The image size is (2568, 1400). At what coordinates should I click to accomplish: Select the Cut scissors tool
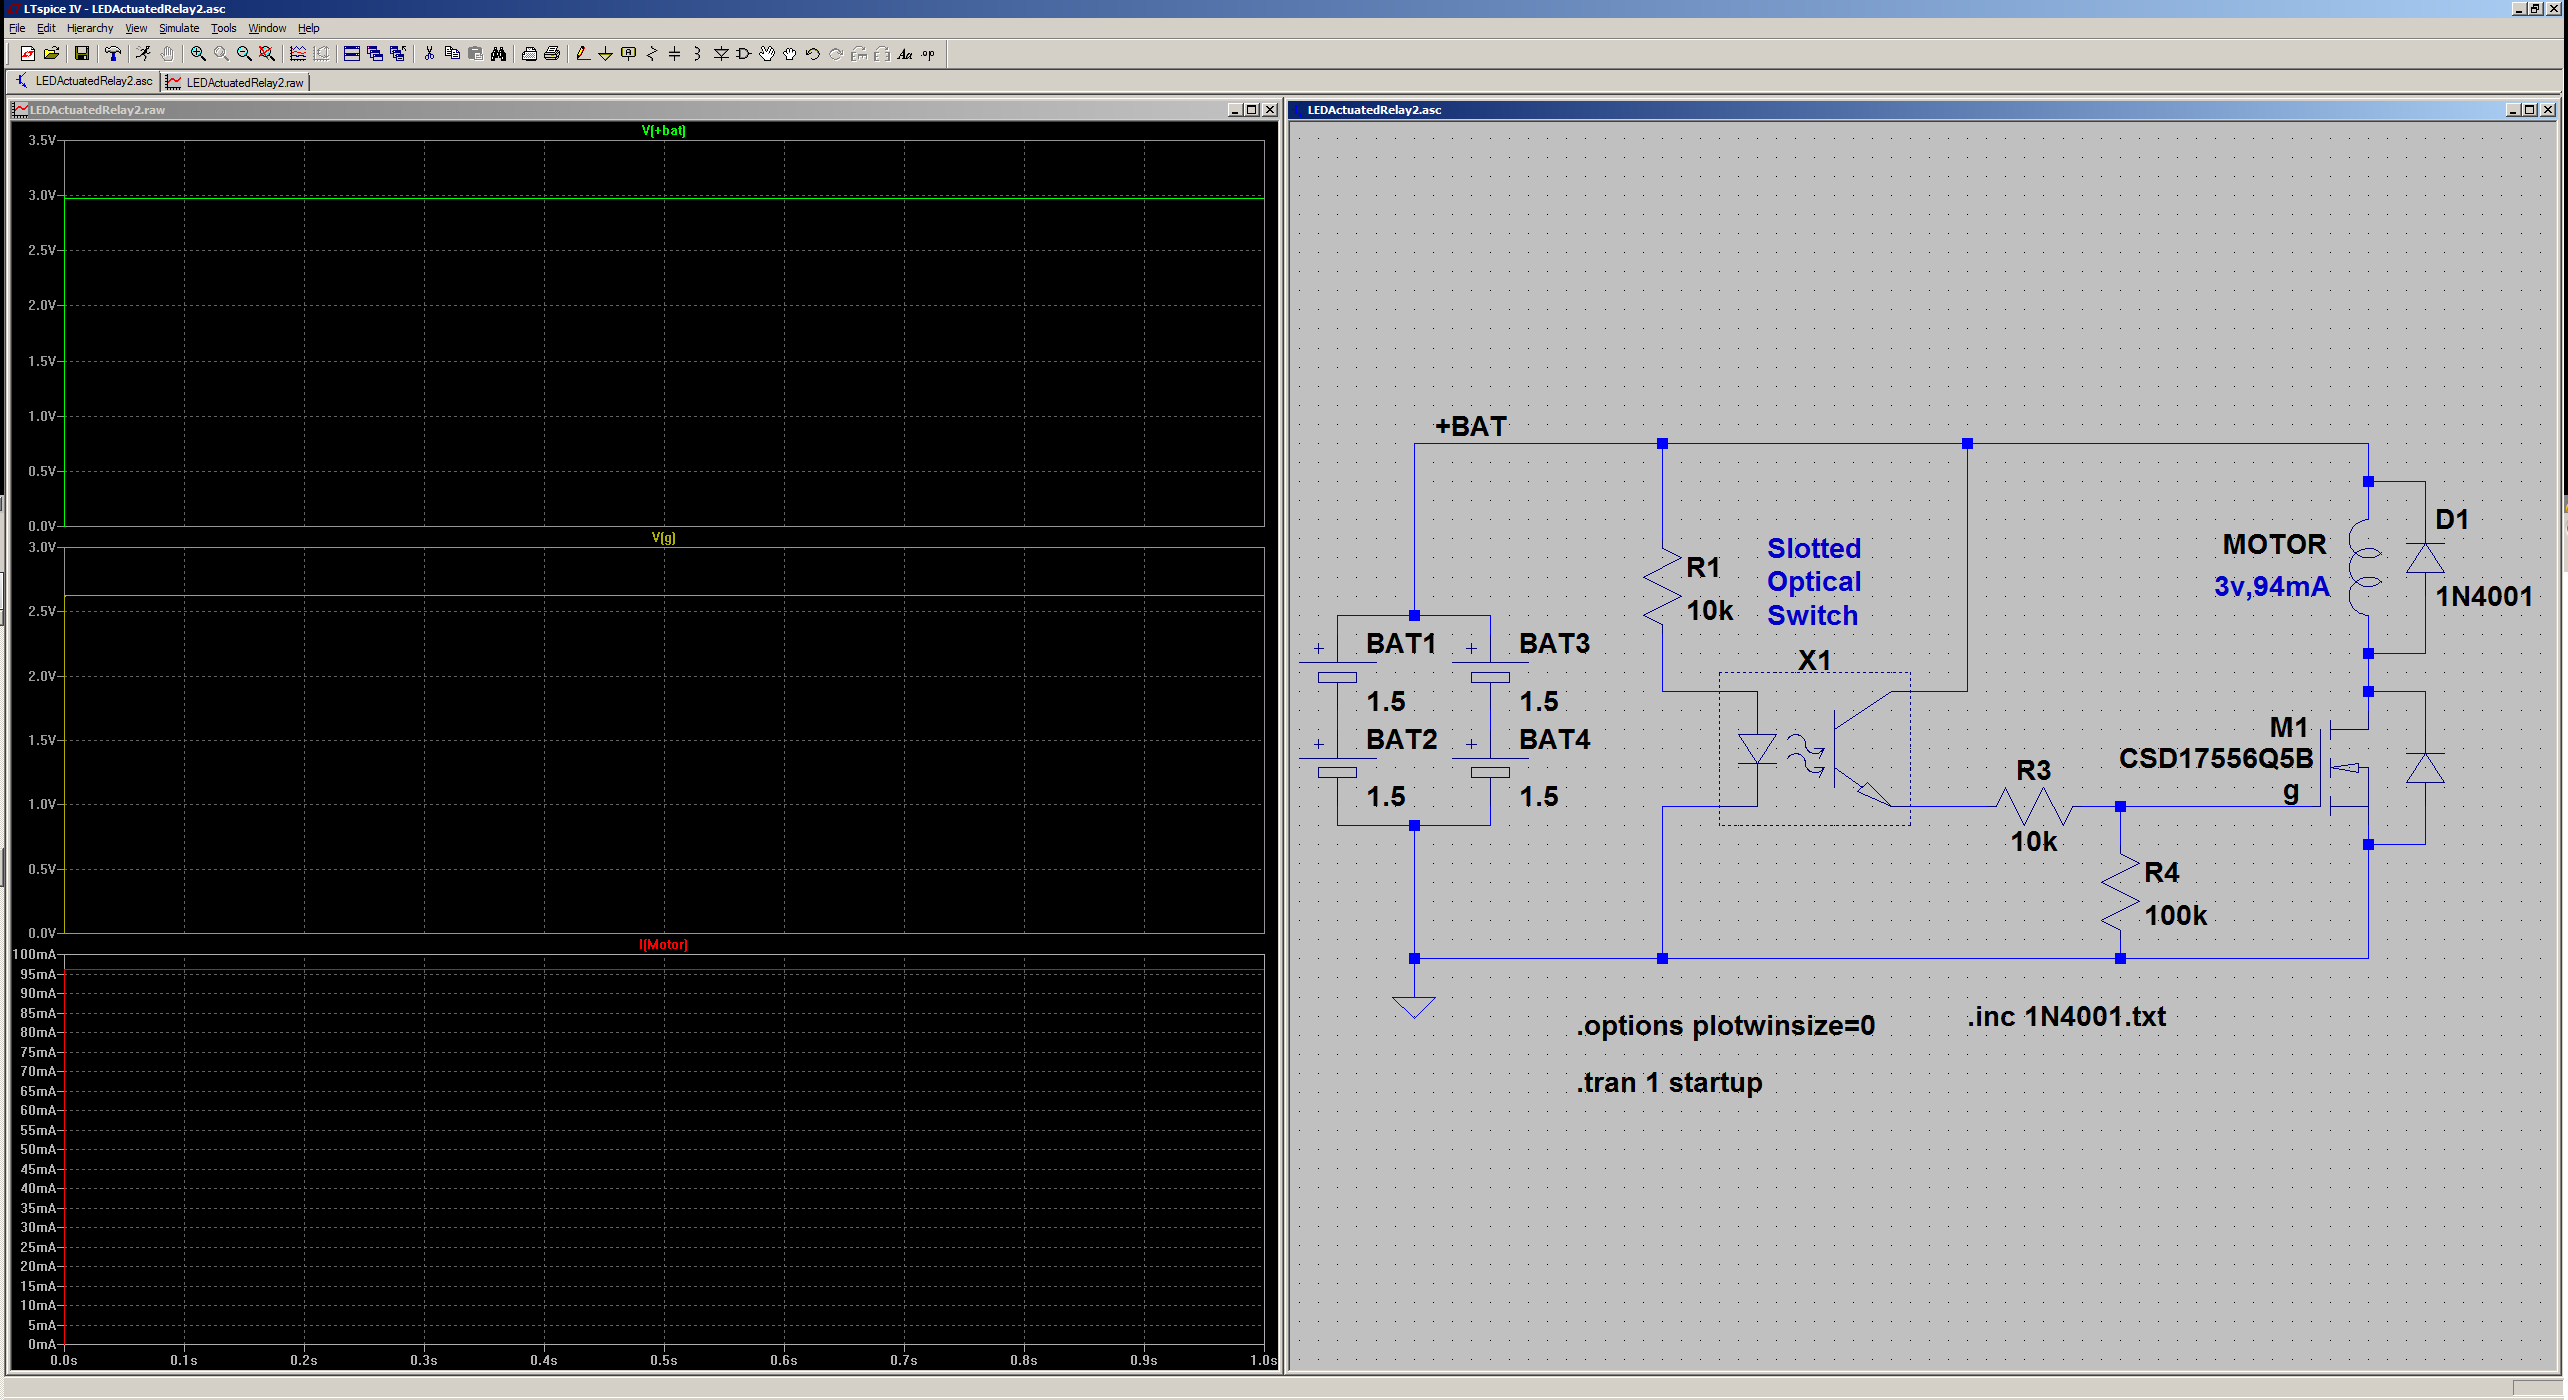pyautogui.click(x=429, y=54)
